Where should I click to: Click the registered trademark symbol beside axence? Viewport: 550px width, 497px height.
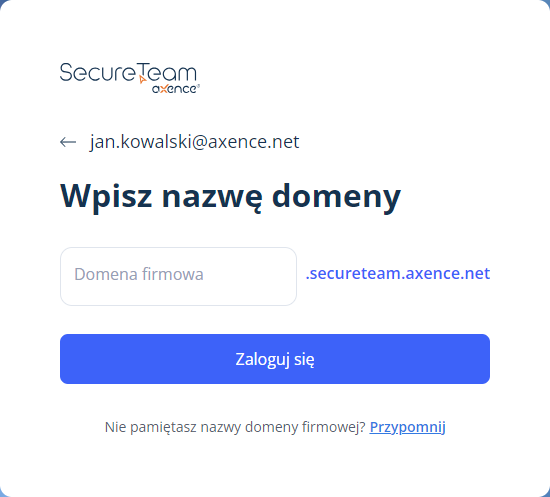click(x=198, y=86)
